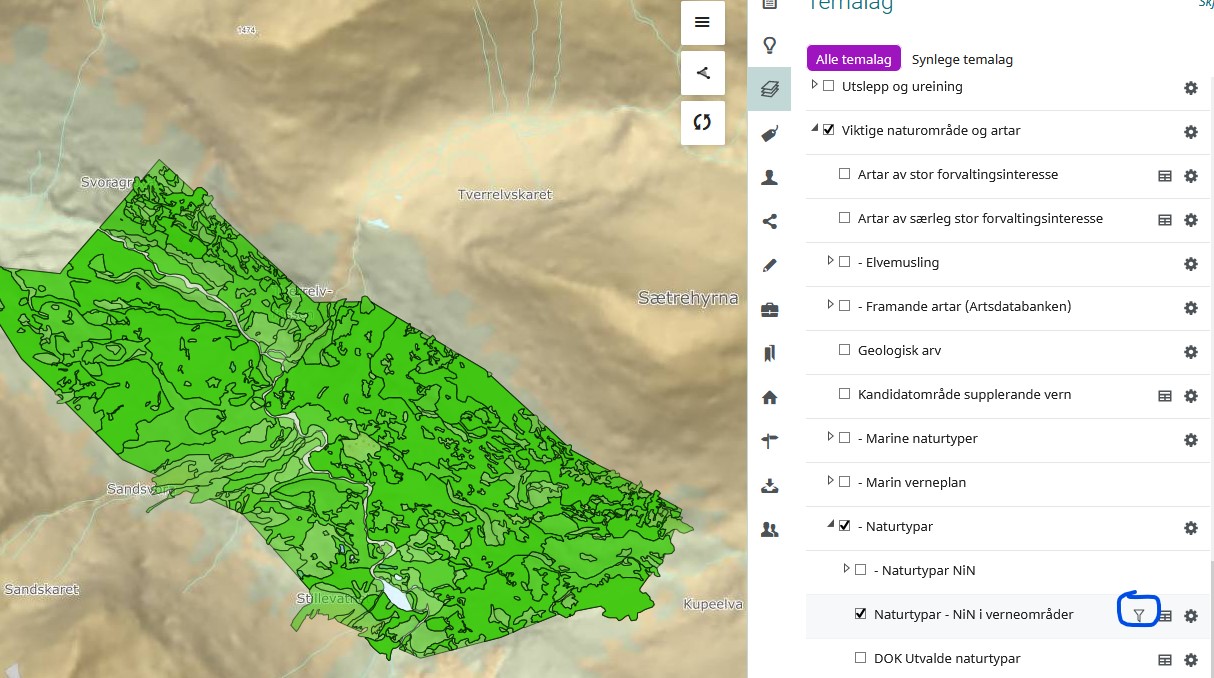This screenshot has height=678, width=1214.
Task: Check the DOK Utvalde naturtypar layer
Action: pyautogui.click(x=860, y=658)
